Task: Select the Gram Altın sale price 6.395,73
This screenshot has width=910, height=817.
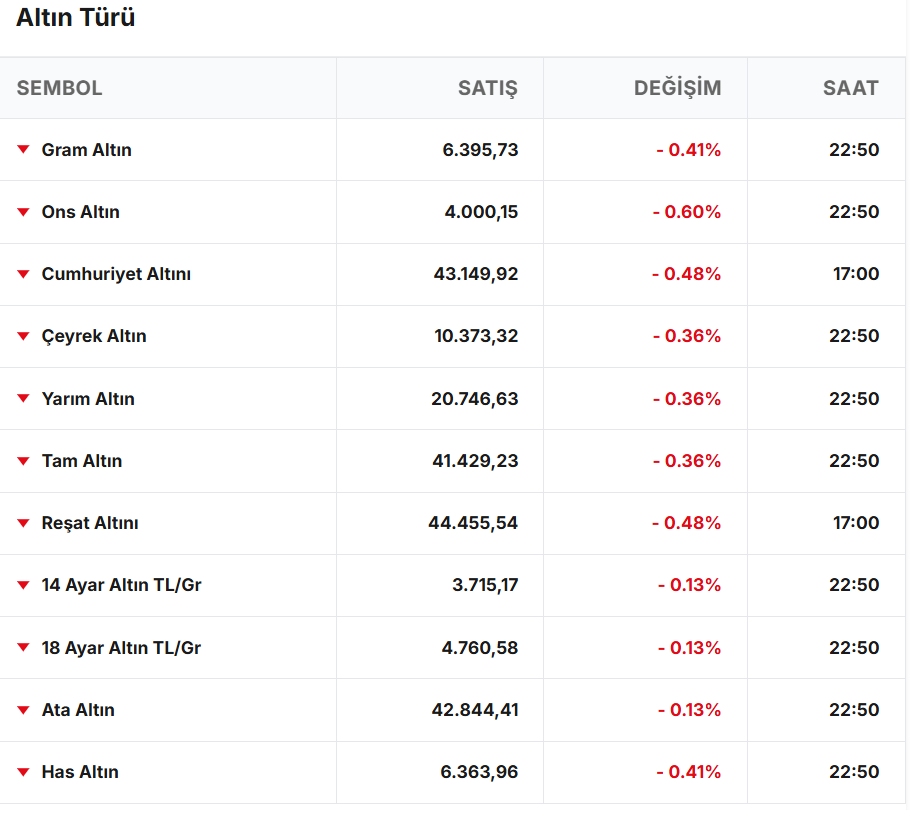Action: [481, 150]
